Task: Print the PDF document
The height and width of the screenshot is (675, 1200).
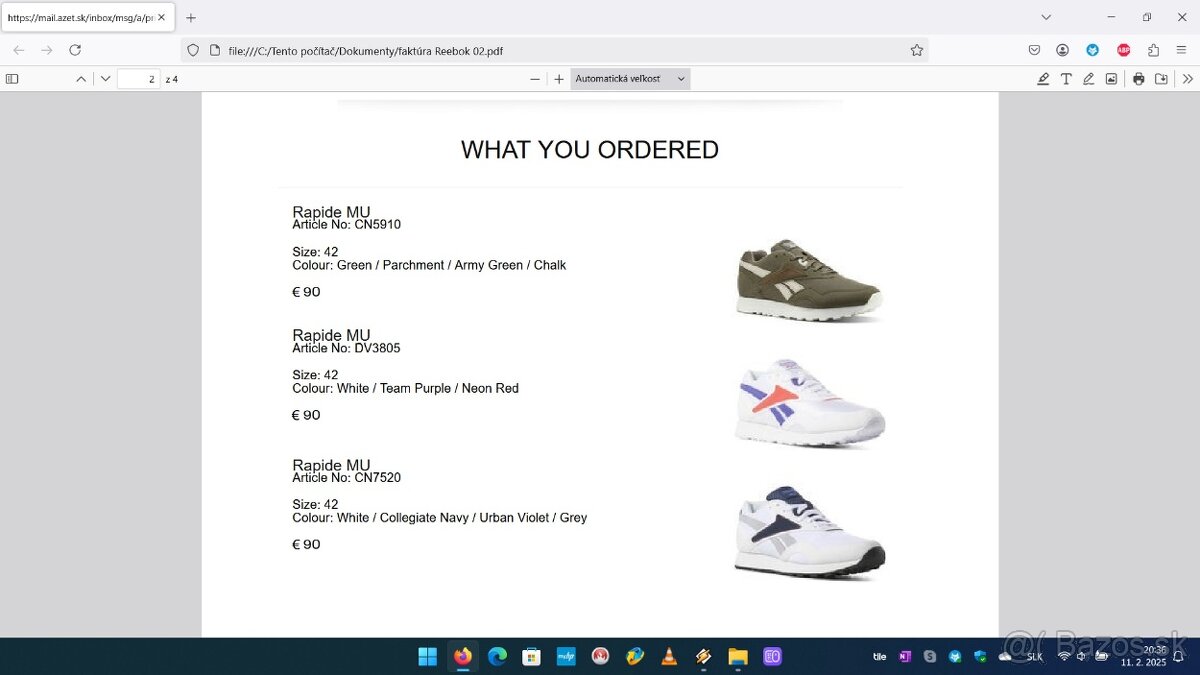Action: pos(1138,79)
